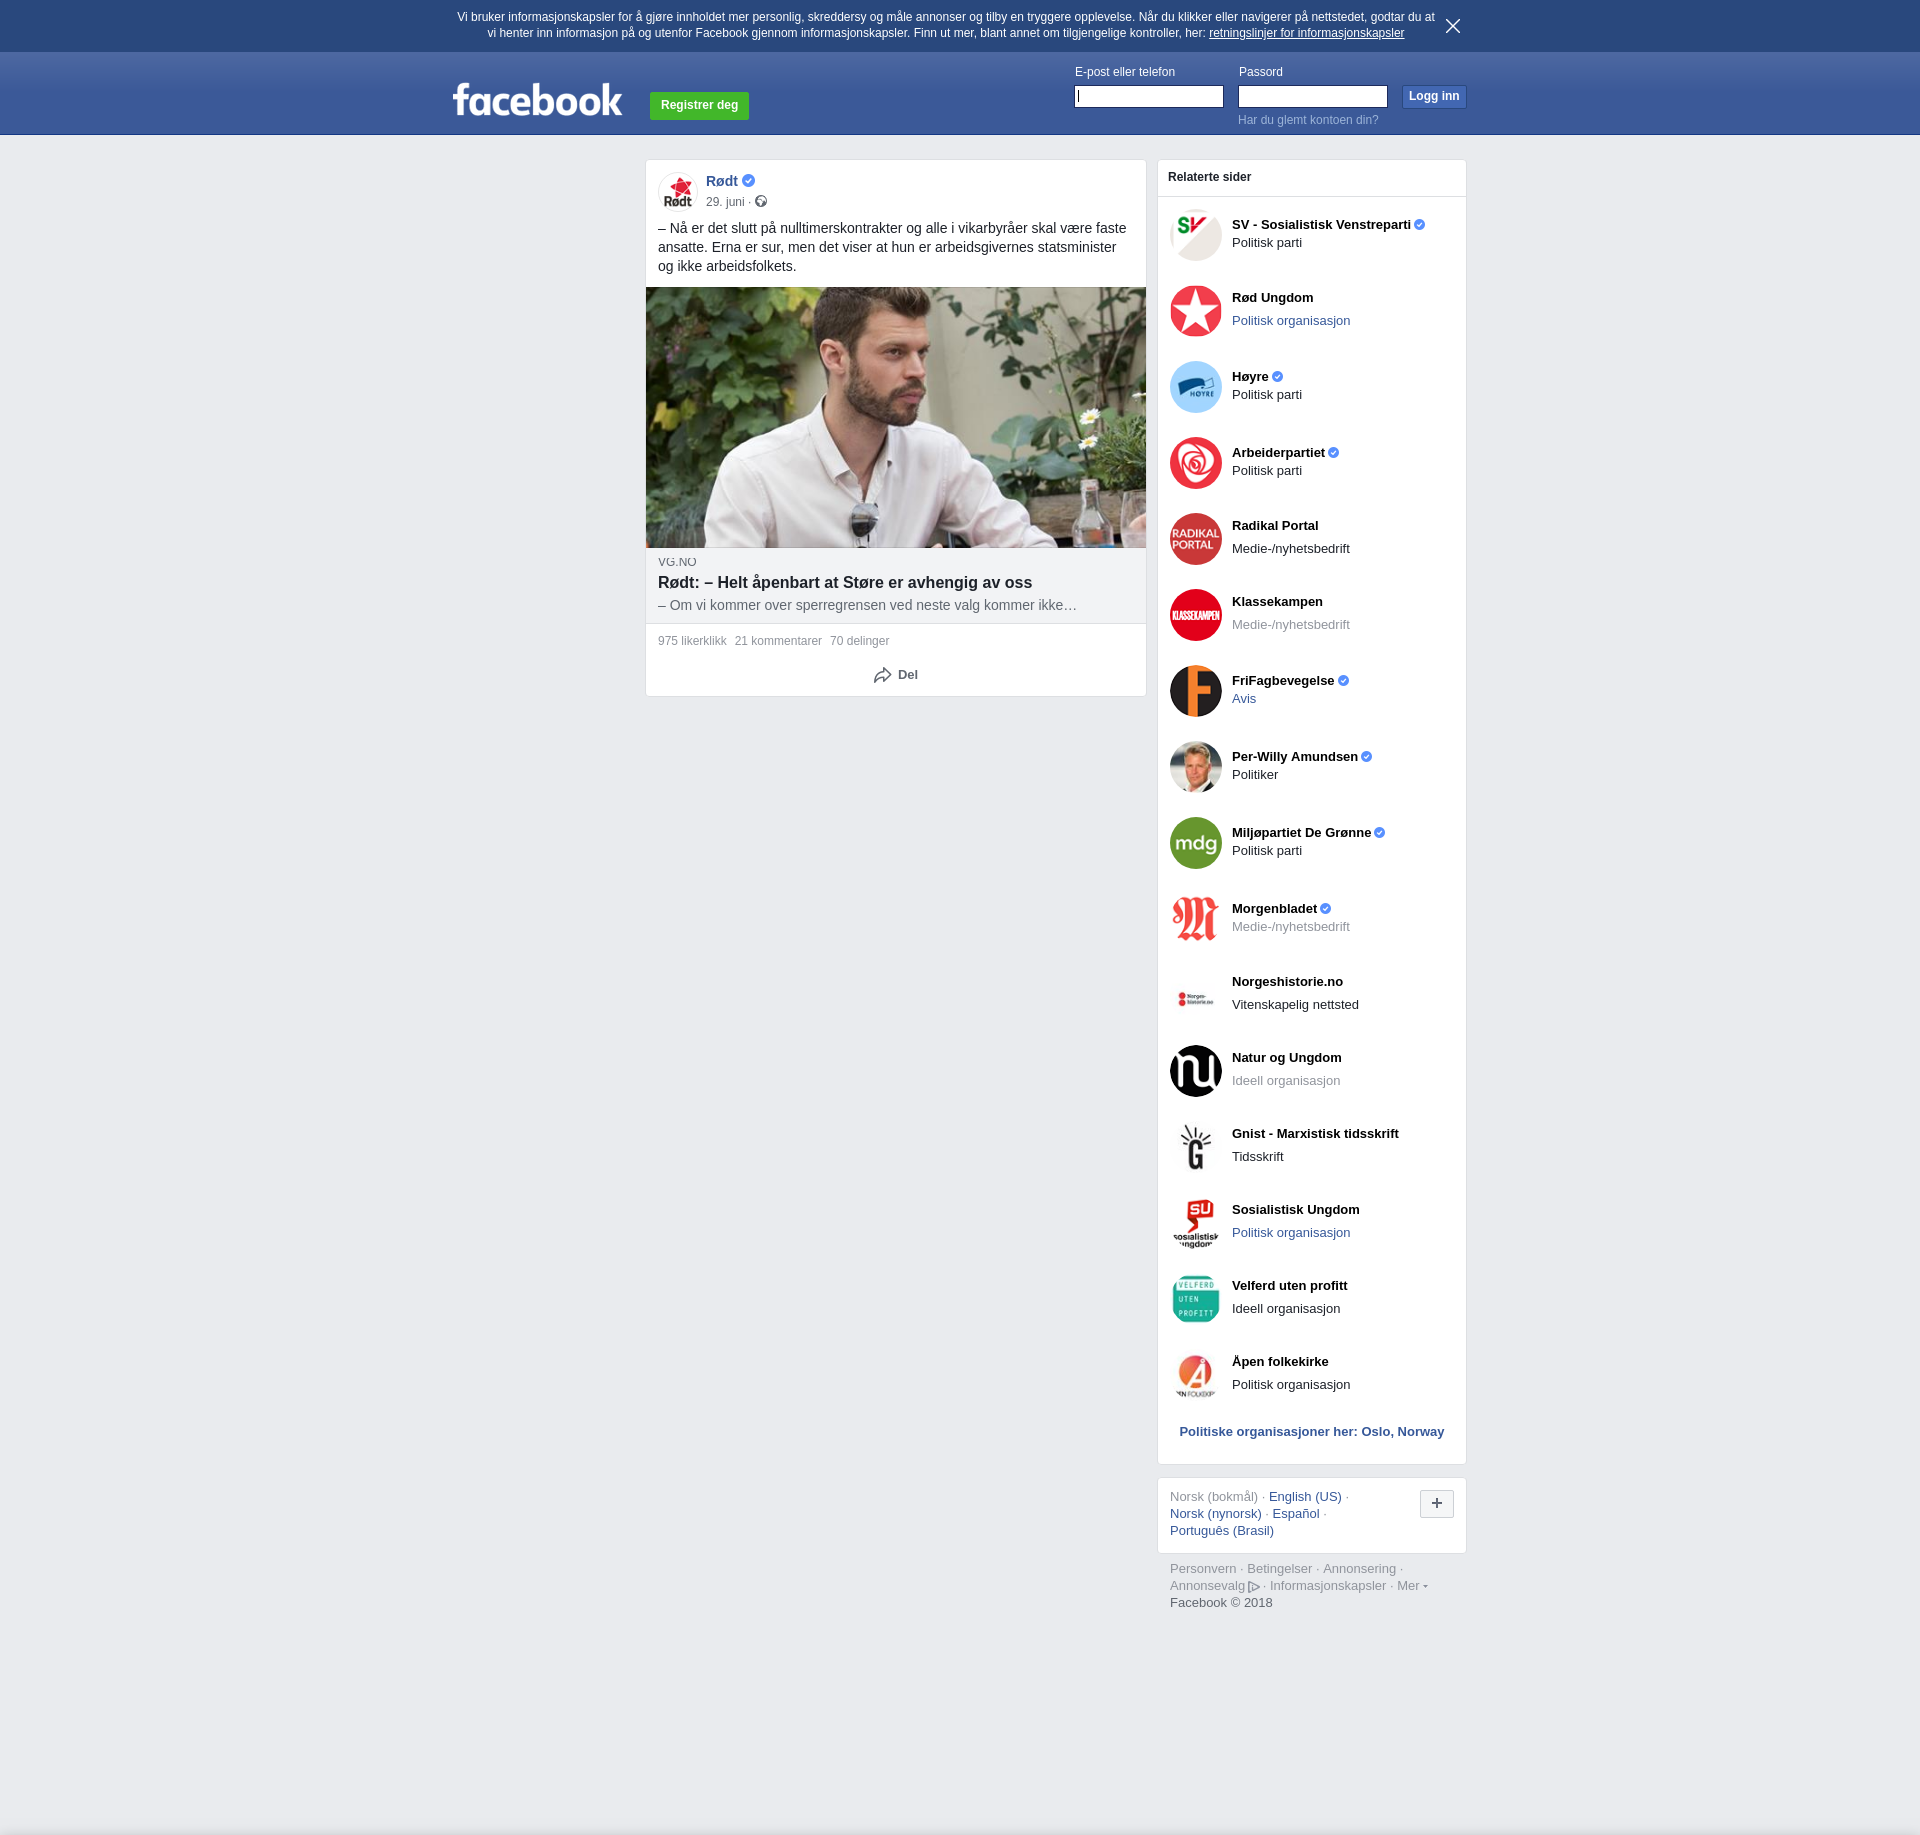Open Rød Ungdom page name
1920x1835 pixels.
coord(1272,298)
